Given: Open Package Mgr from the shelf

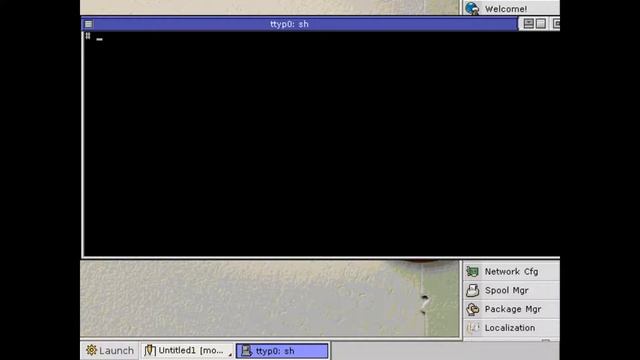Looking at the screenshot, I should [x=512, y=309].
